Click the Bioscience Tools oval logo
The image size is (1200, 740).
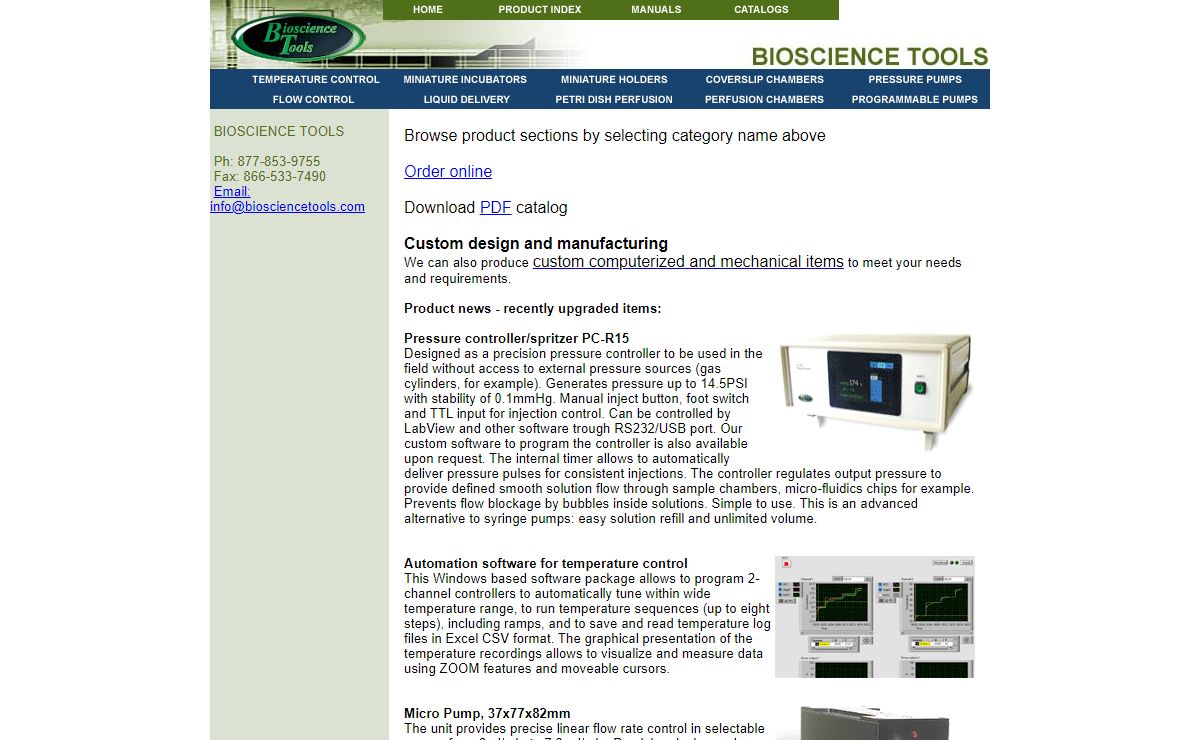point(298,39)
